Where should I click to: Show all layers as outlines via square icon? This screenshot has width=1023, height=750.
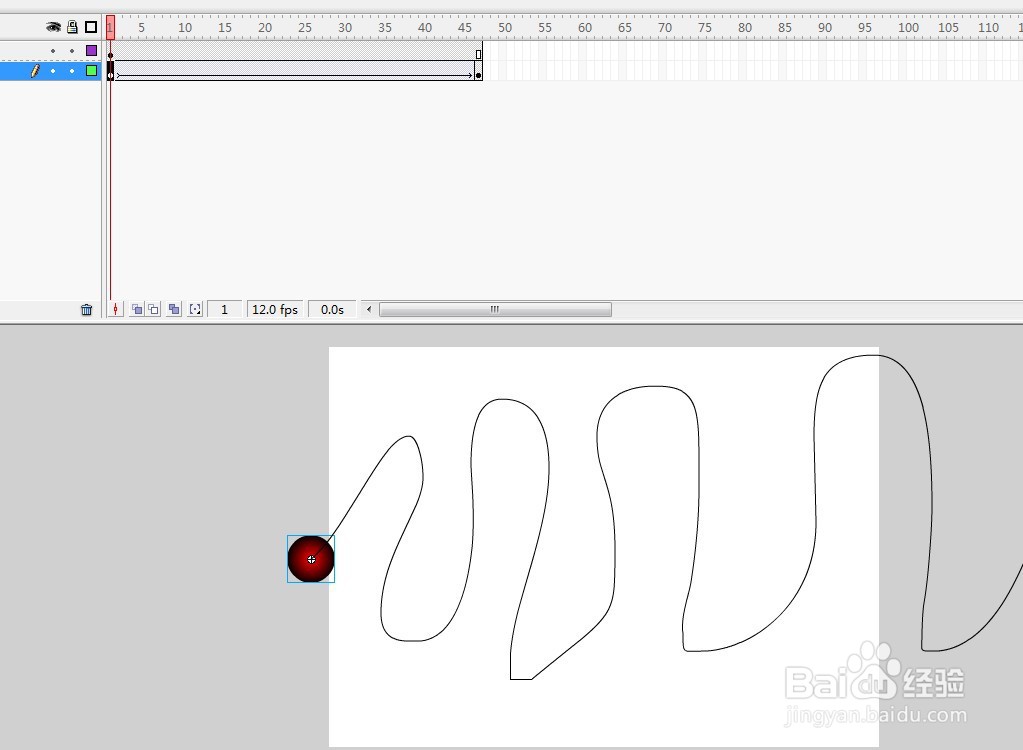[91, 27]
